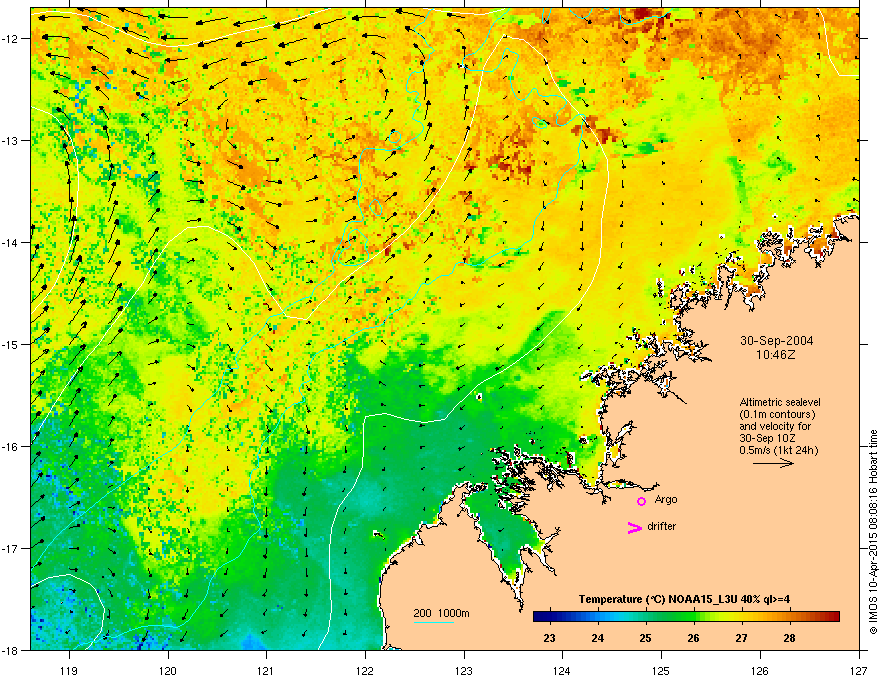880x680 pixels.
Task: Click latitude label -14 on left axis
Action: pos(10,242)
